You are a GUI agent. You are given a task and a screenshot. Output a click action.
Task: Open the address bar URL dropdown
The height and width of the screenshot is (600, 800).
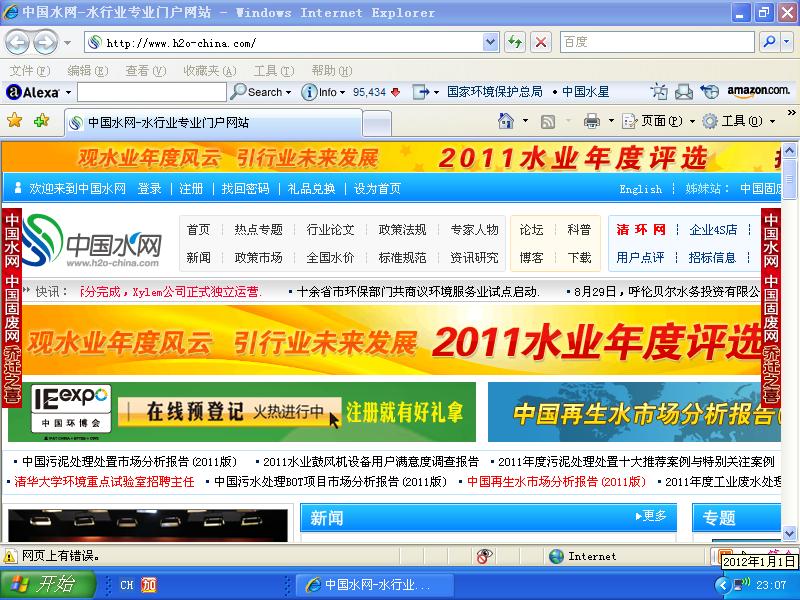pyautogui.click(x=490, y=42)
